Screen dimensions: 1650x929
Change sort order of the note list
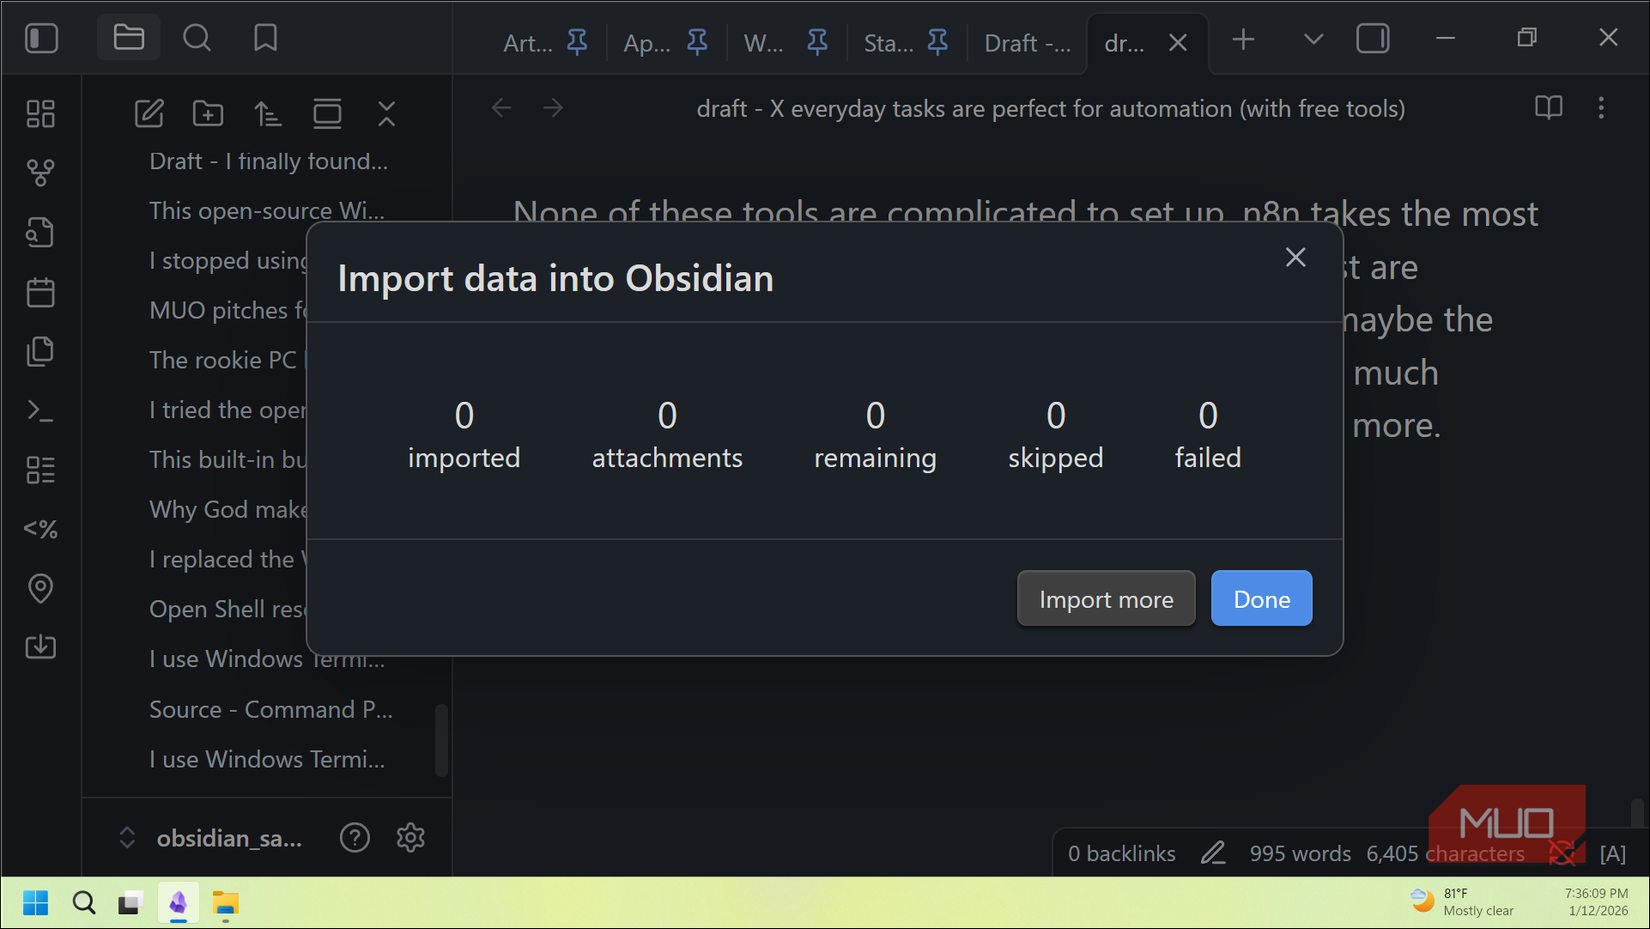tap(267, 113)
